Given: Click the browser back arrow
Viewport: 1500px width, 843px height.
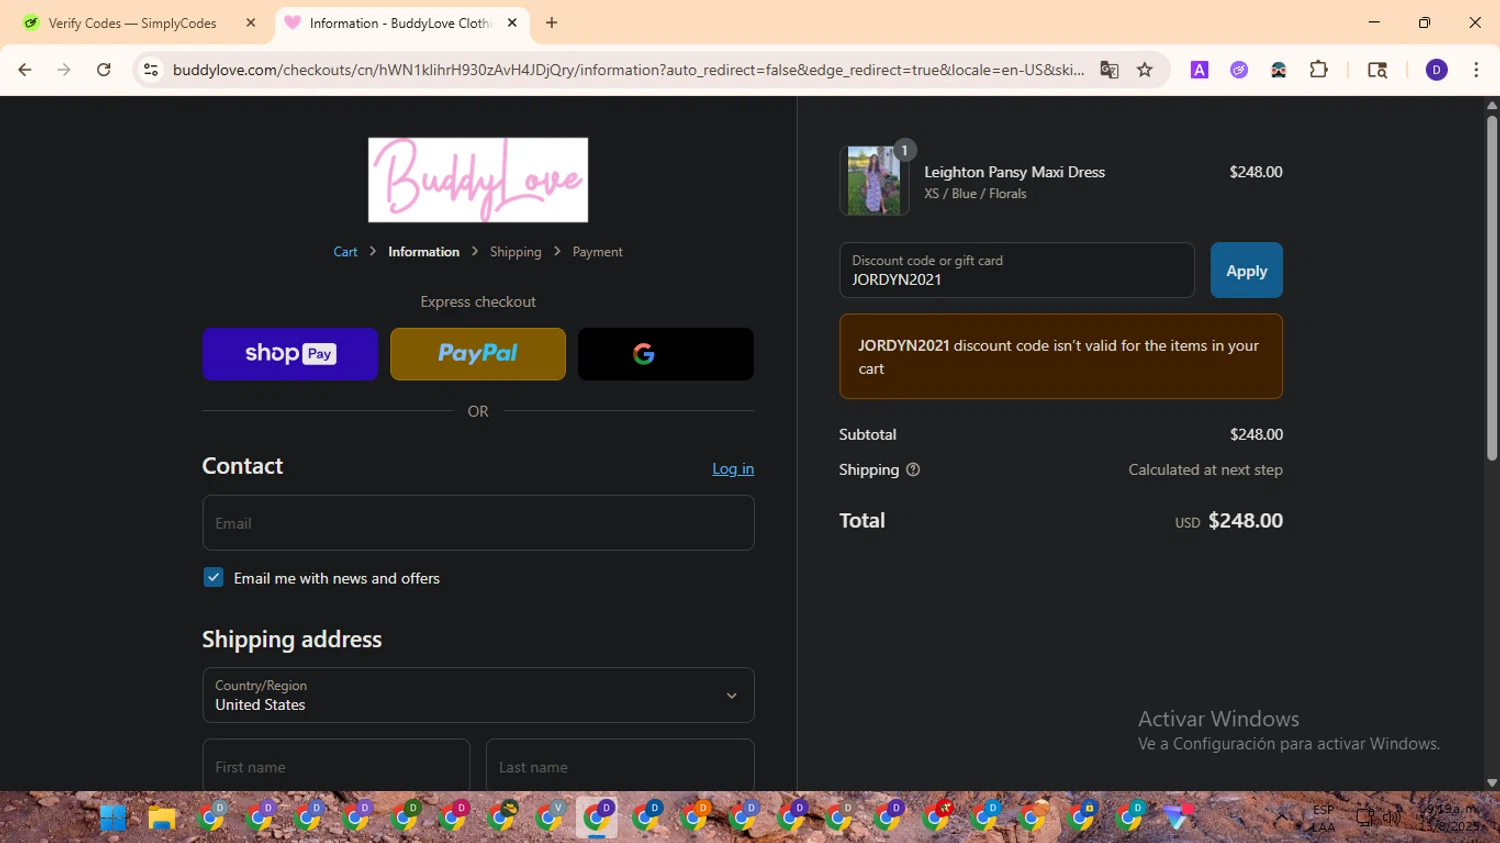Looking at the screenshot, I should 25,70.
